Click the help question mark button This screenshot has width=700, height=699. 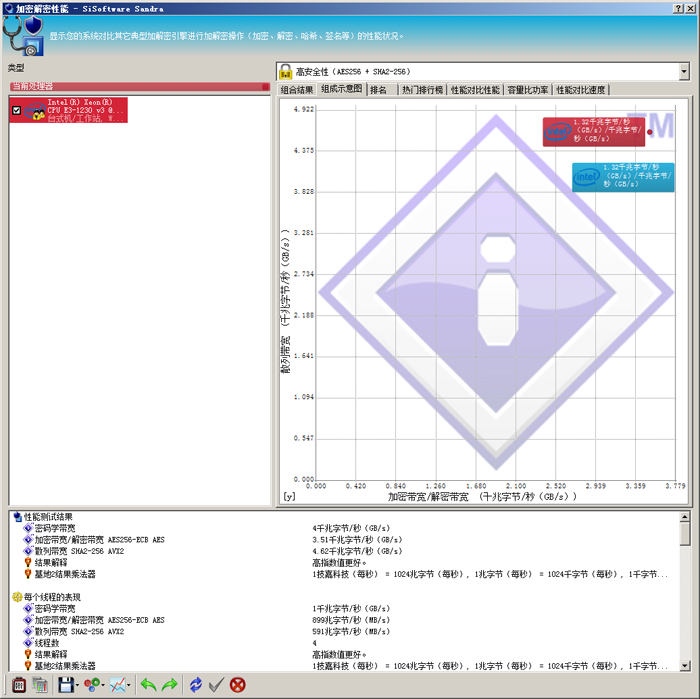678,8
